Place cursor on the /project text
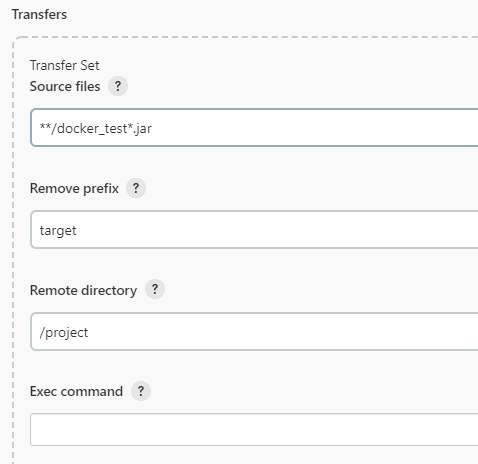The width and height of the screenshot is (478, 464). coord(64,333)
